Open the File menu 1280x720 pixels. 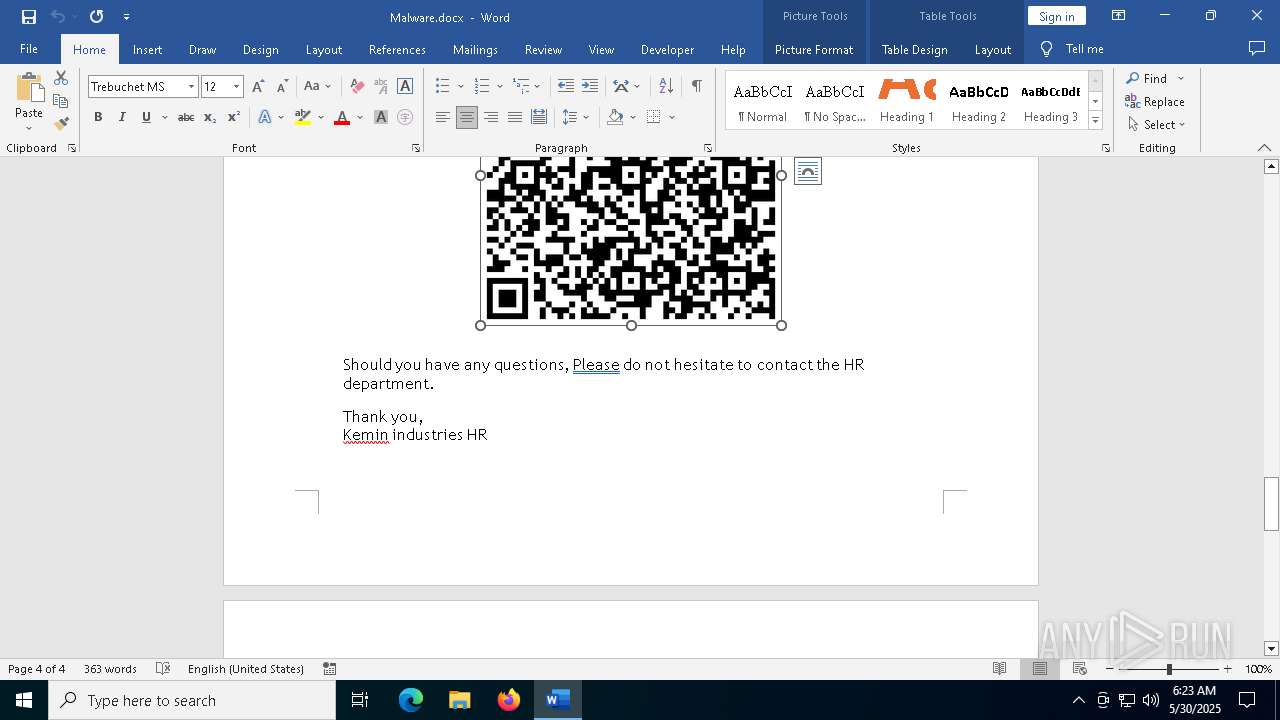point(29,49)
